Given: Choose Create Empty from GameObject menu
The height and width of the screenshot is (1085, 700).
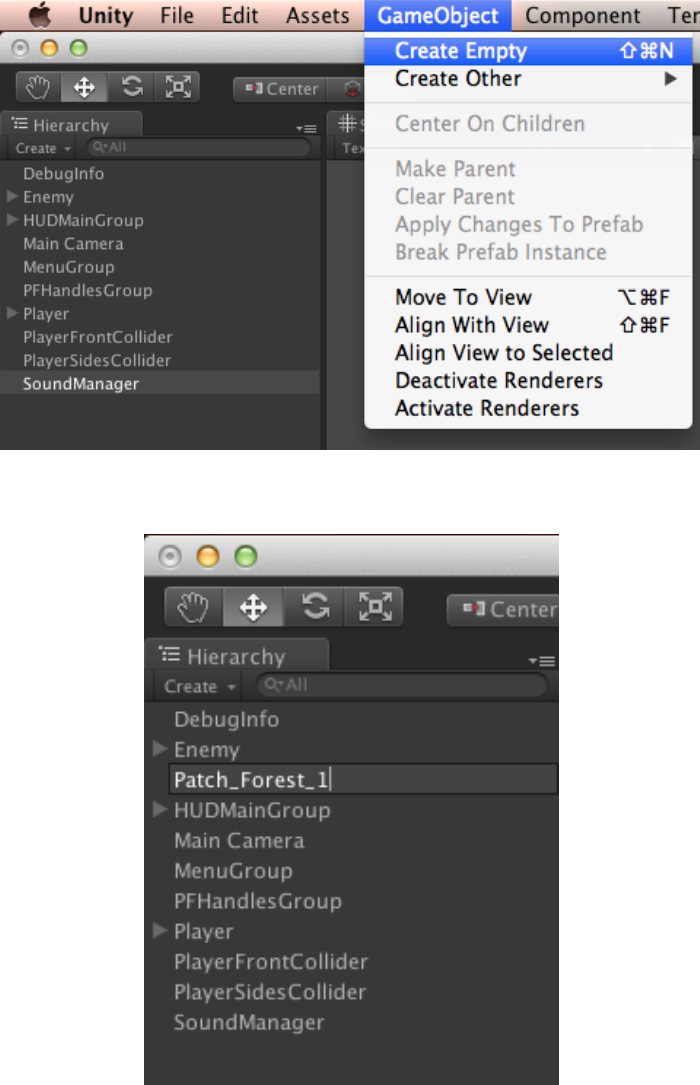Looking at the screenshot, I should click(528, 51).
